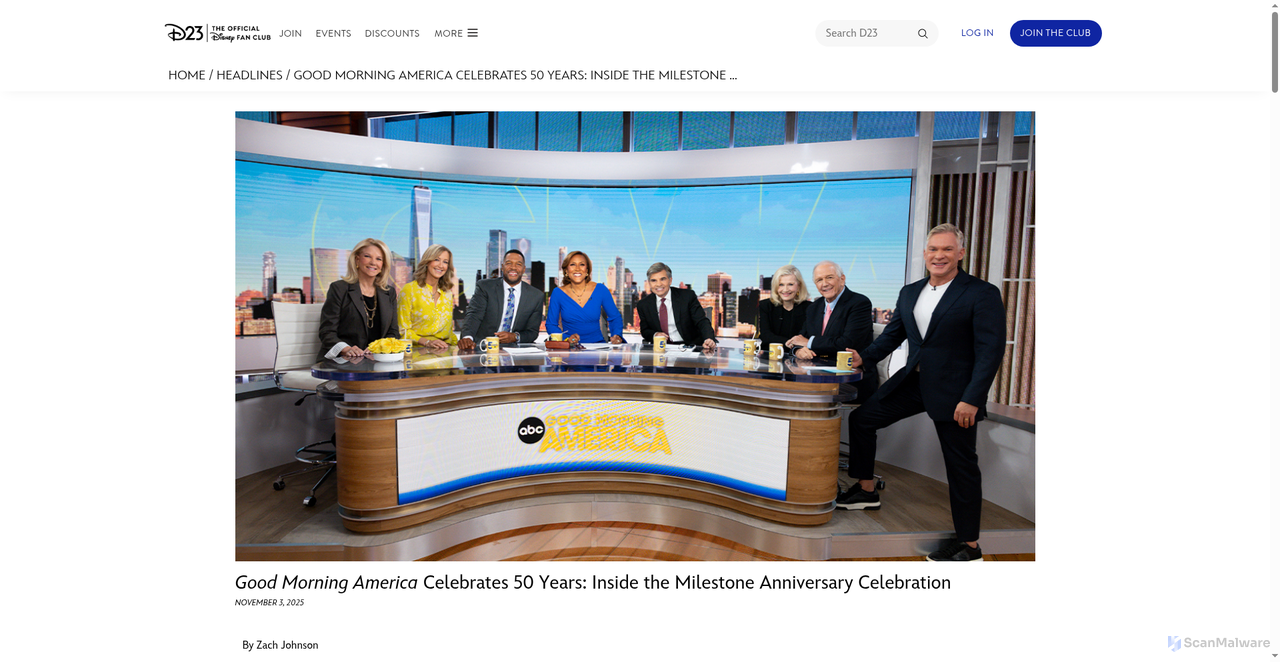
Task: Open the JOIN navigation menu item
Action: [290, 33]
